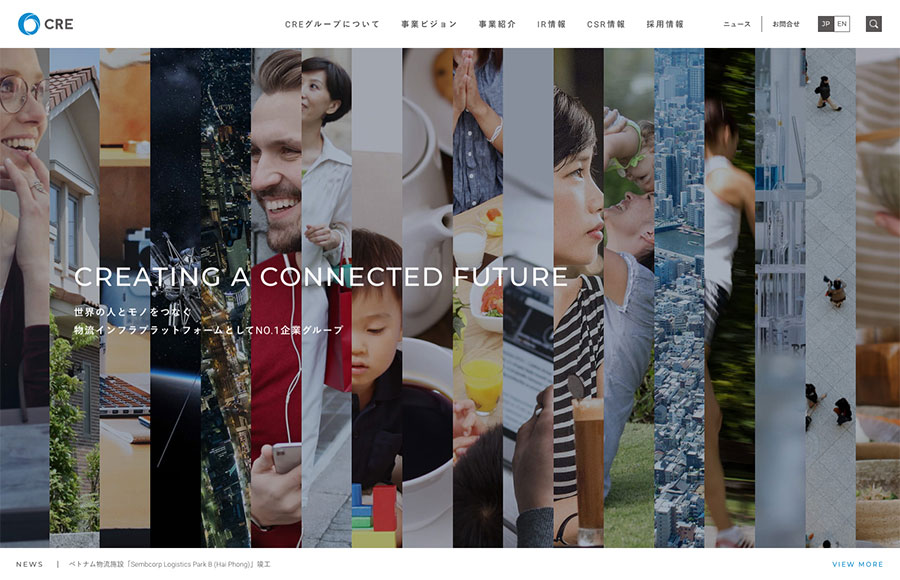Open the Sembcorp Logistics Park news headline
Viewport: 900px width, 580px height.
pyautogui.click(x=169, y=564)
